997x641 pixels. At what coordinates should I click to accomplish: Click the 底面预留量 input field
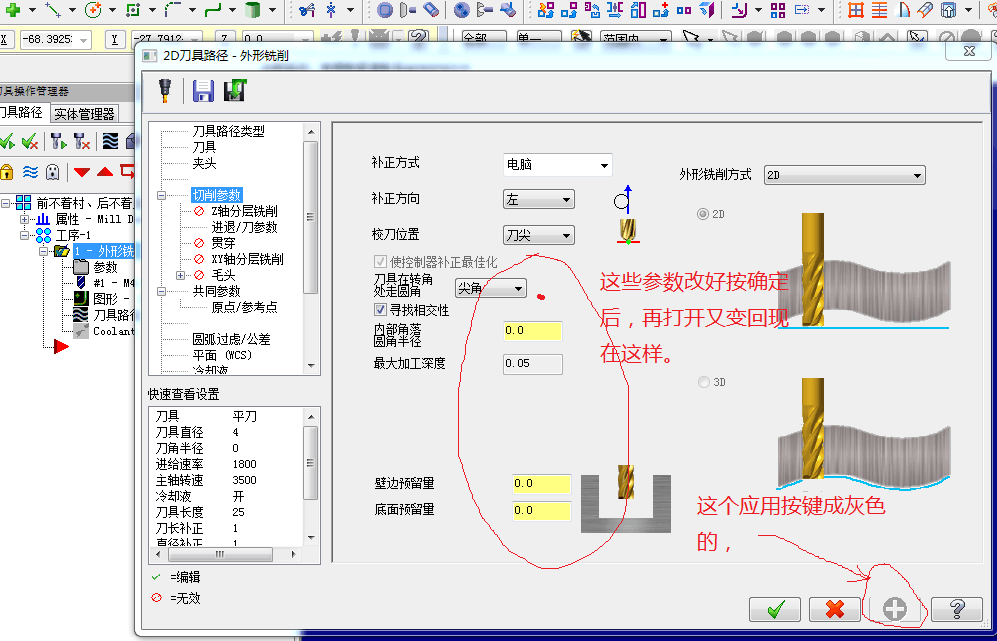pos(542,511)
